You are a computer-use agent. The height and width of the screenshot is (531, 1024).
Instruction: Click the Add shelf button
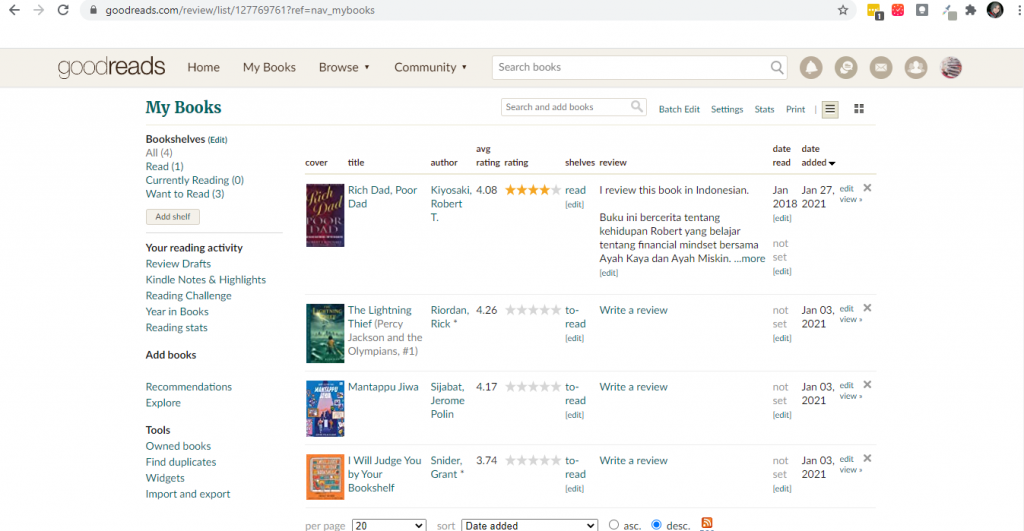click(172, 217)
